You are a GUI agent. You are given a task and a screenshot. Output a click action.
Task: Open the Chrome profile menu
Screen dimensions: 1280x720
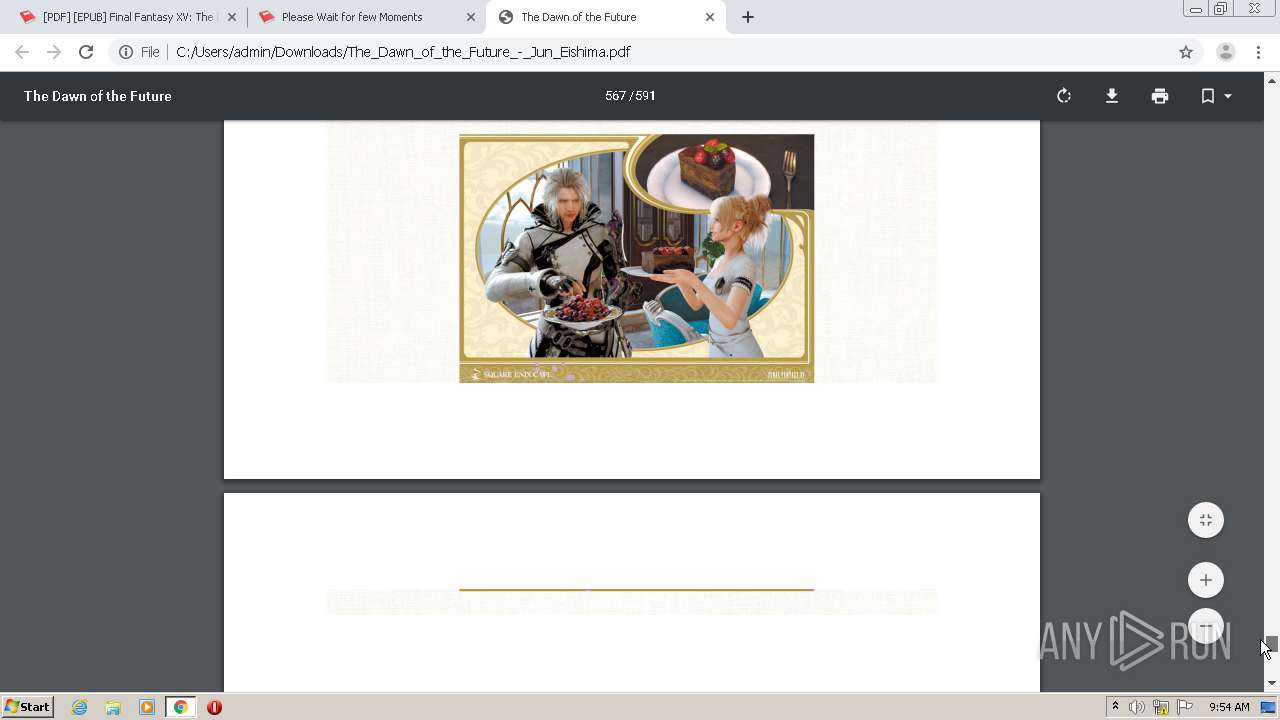(1226, 52)
